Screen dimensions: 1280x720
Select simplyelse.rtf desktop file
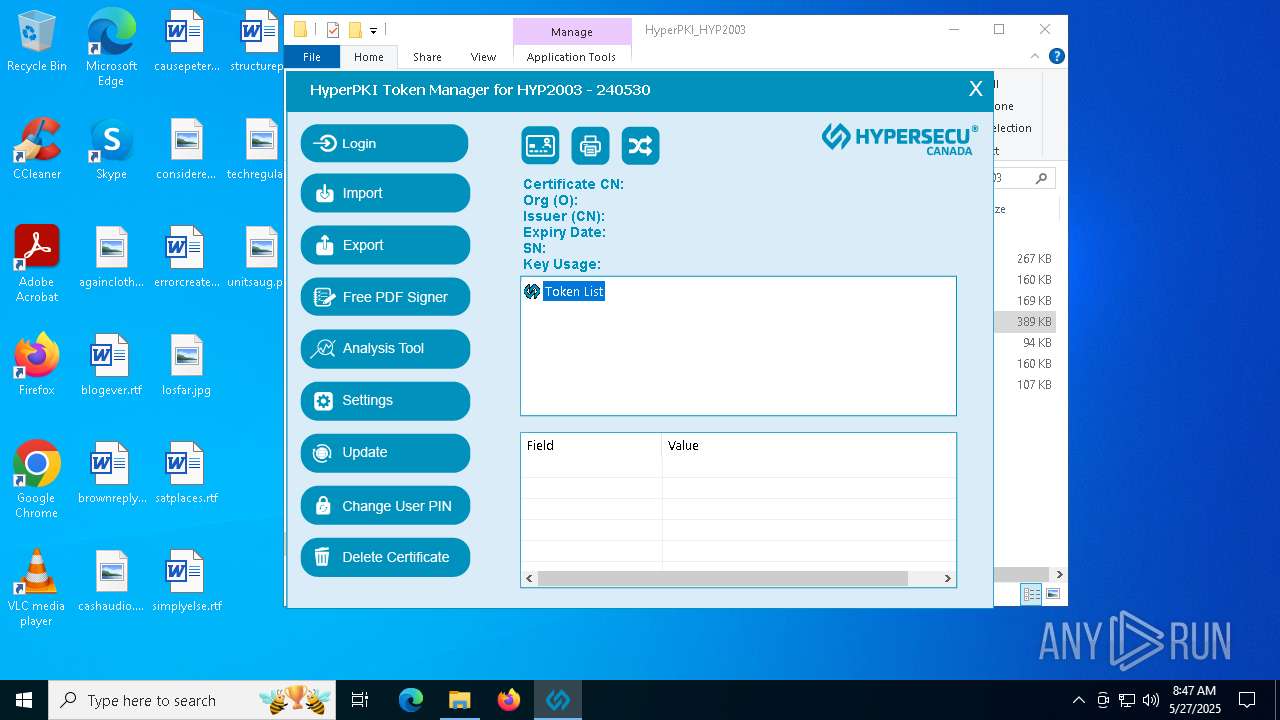click(x=186, y=581)
